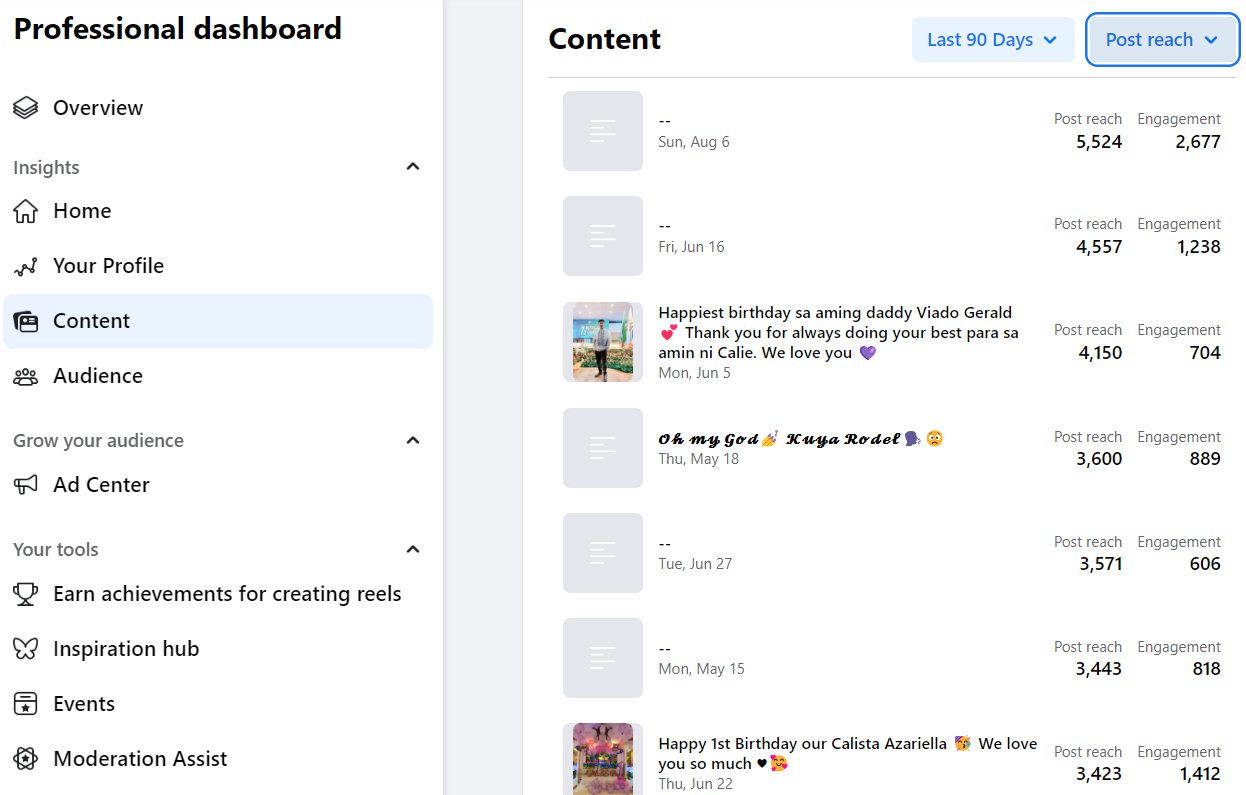The image size is (1246, 795).
Task: Open Your Profile insights
Action: tap(218, 266)
